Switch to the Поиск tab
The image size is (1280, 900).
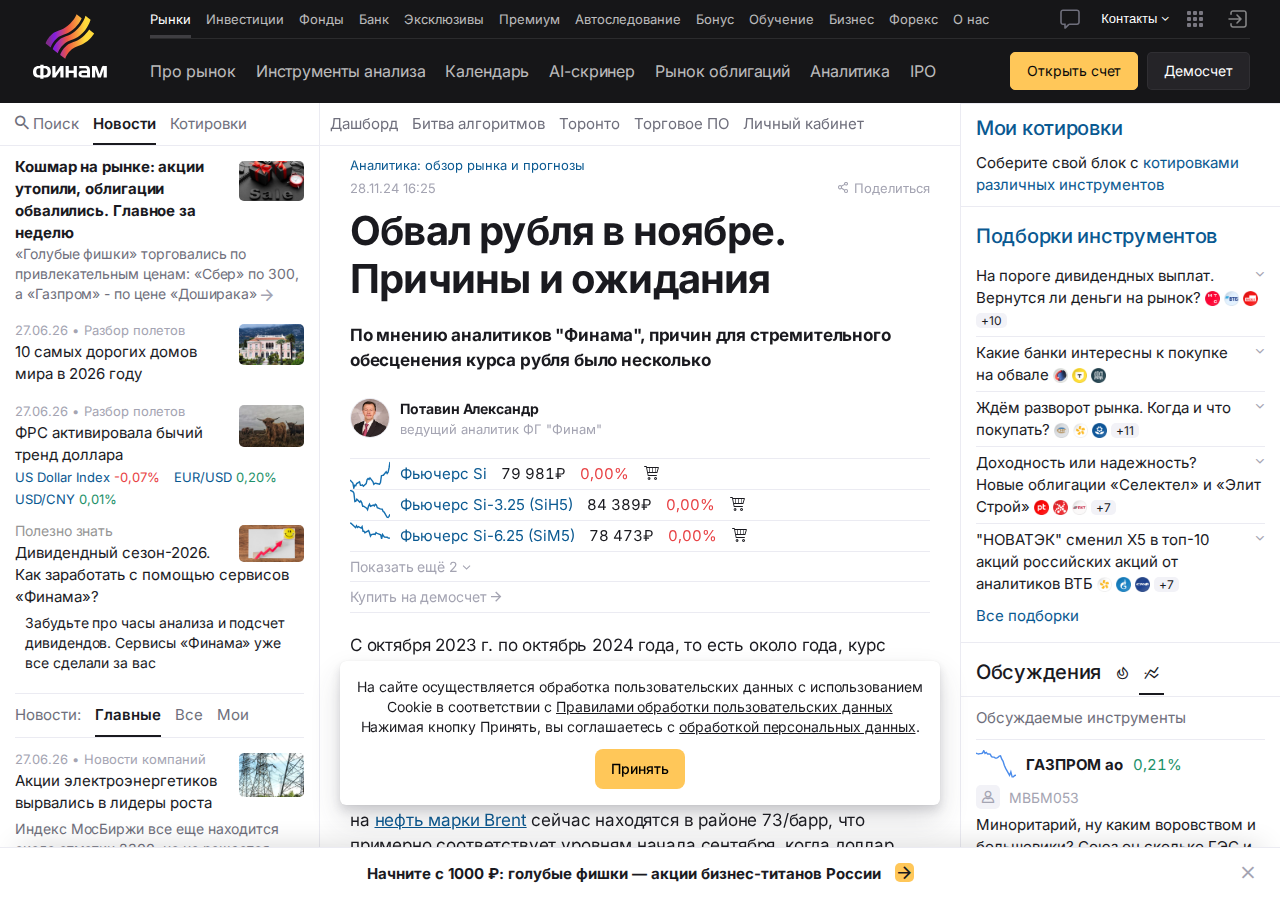pyautogui.click(x=47, y=123)
